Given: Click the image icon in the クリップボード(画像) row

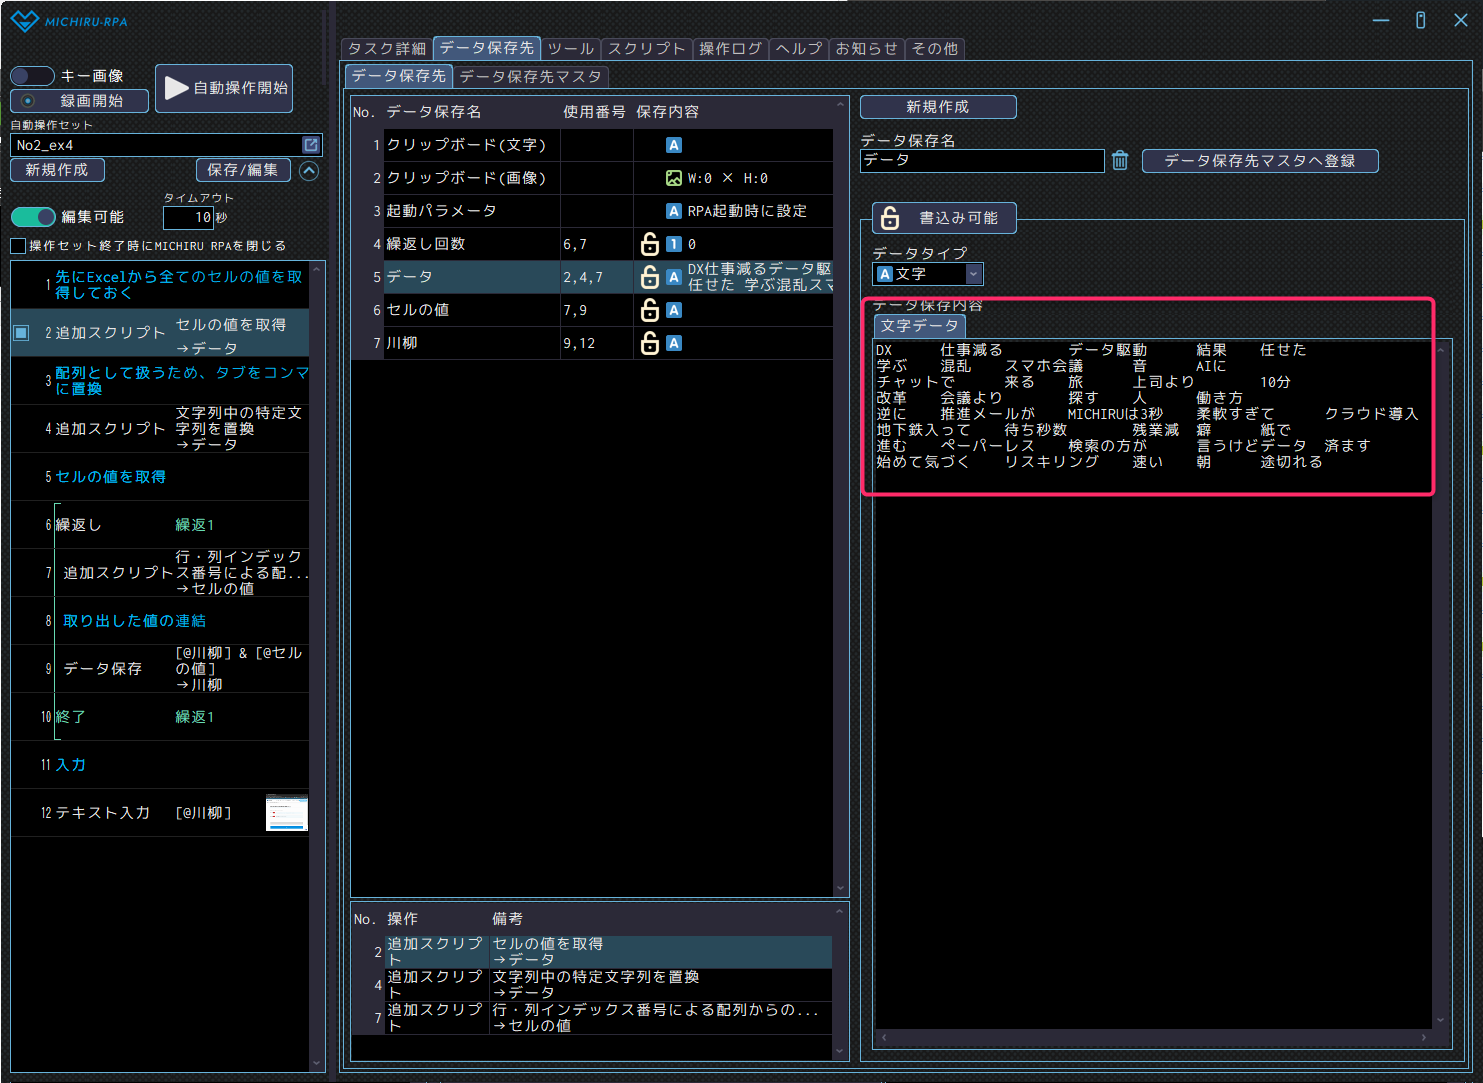Looking at the screenshot, I should [674, 178].
